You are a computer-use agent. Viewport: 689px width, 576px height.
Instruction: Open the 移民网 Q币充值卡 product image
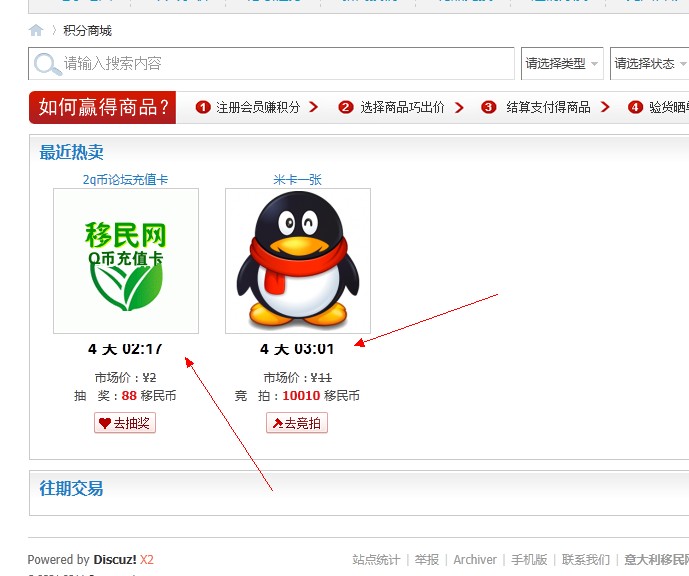[126, 261]
